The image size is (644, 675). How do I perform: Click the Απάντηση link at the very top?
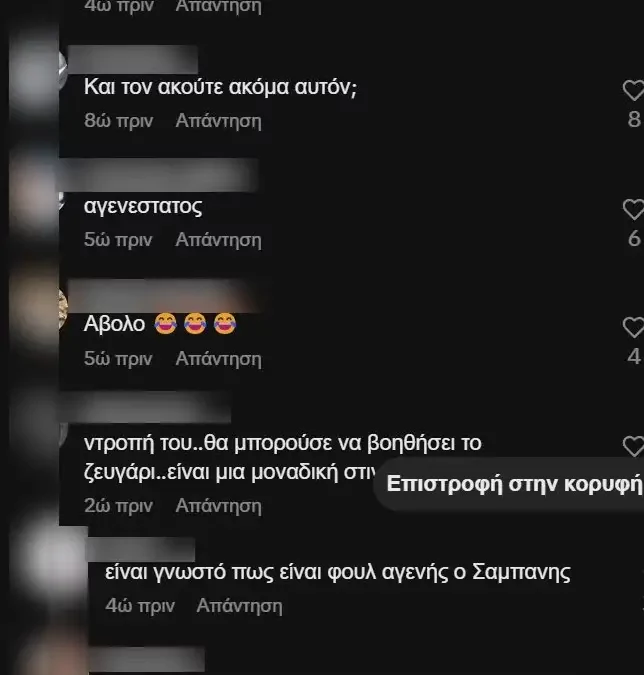click(218, 6)
